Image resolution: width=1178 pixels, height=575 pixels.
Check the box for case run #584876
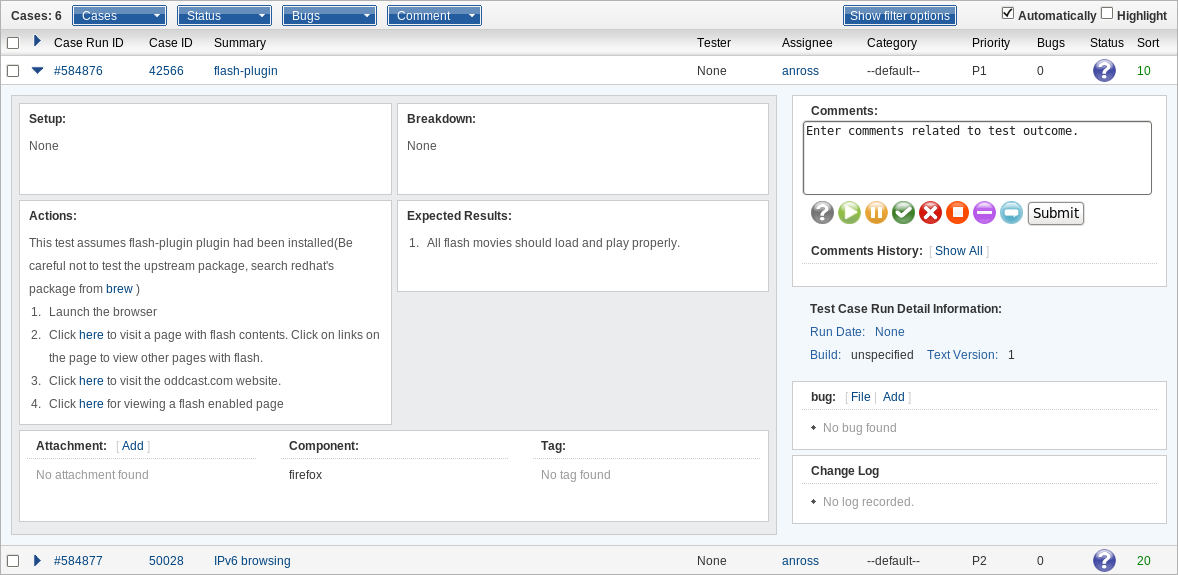(13, 71)
